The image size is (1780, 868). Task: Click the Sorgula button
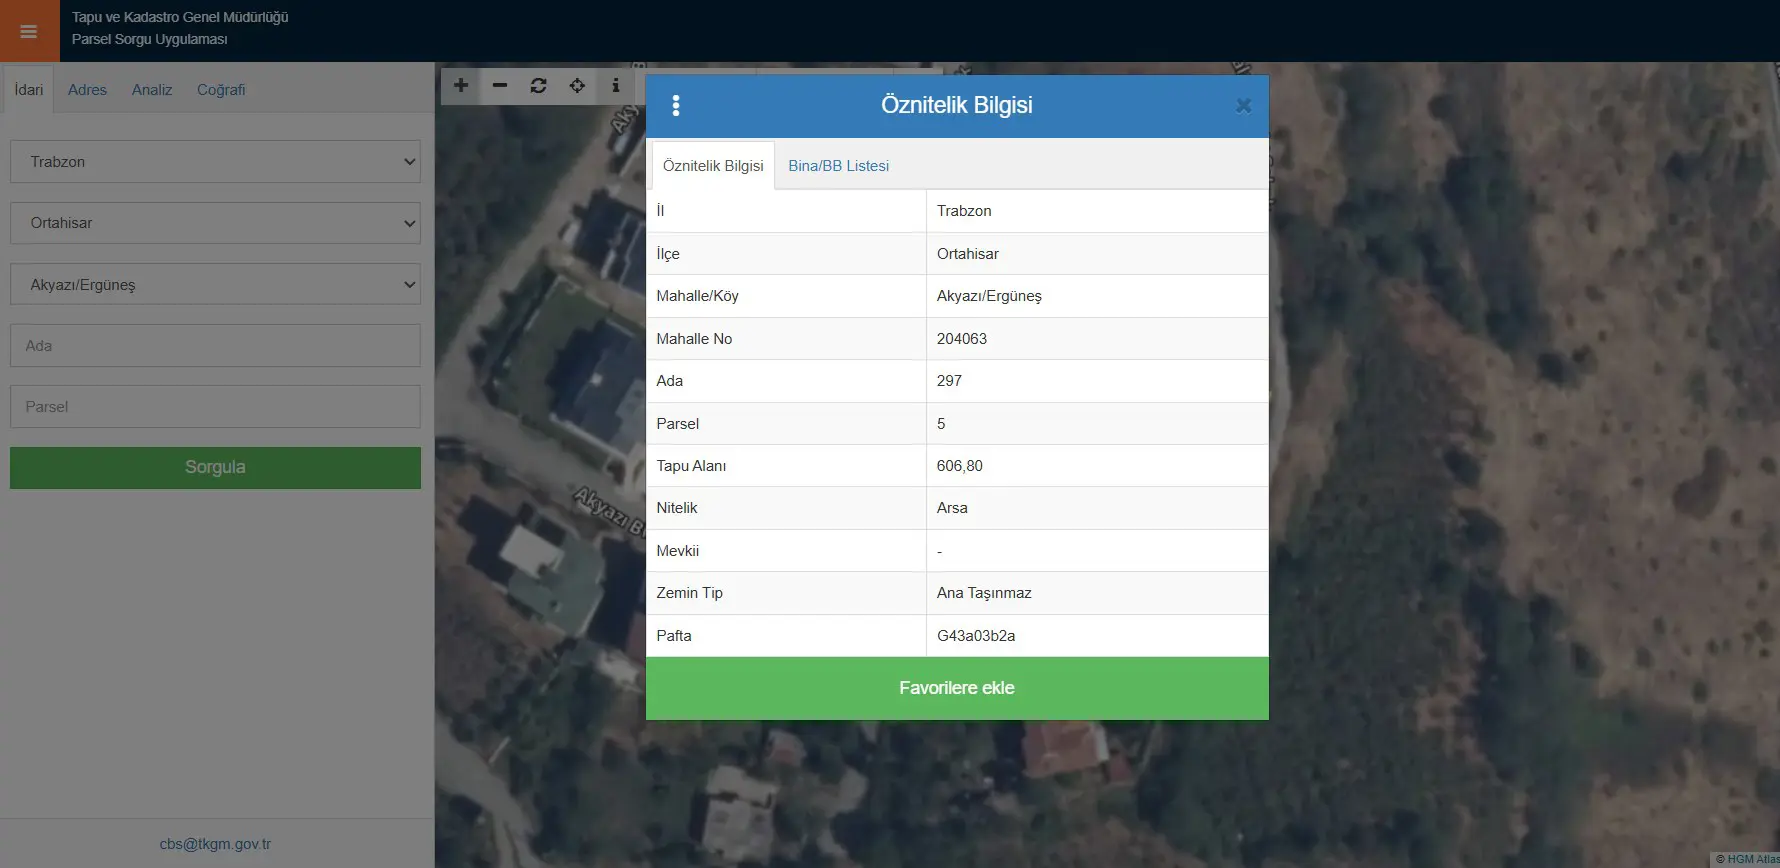[215, 468]
